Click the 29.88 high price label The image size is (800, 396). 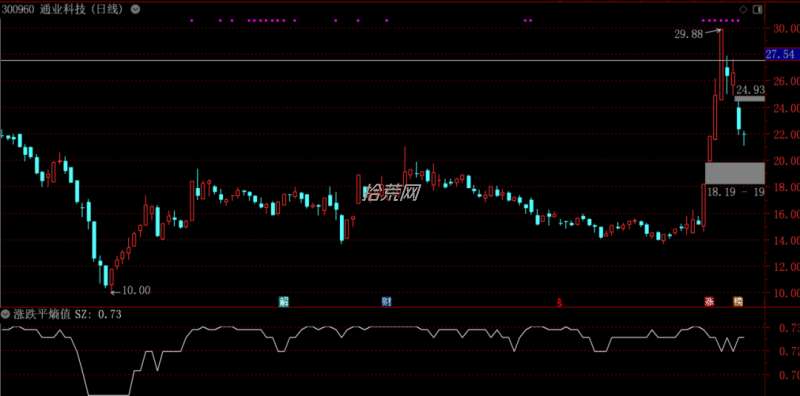click(688, 34)
